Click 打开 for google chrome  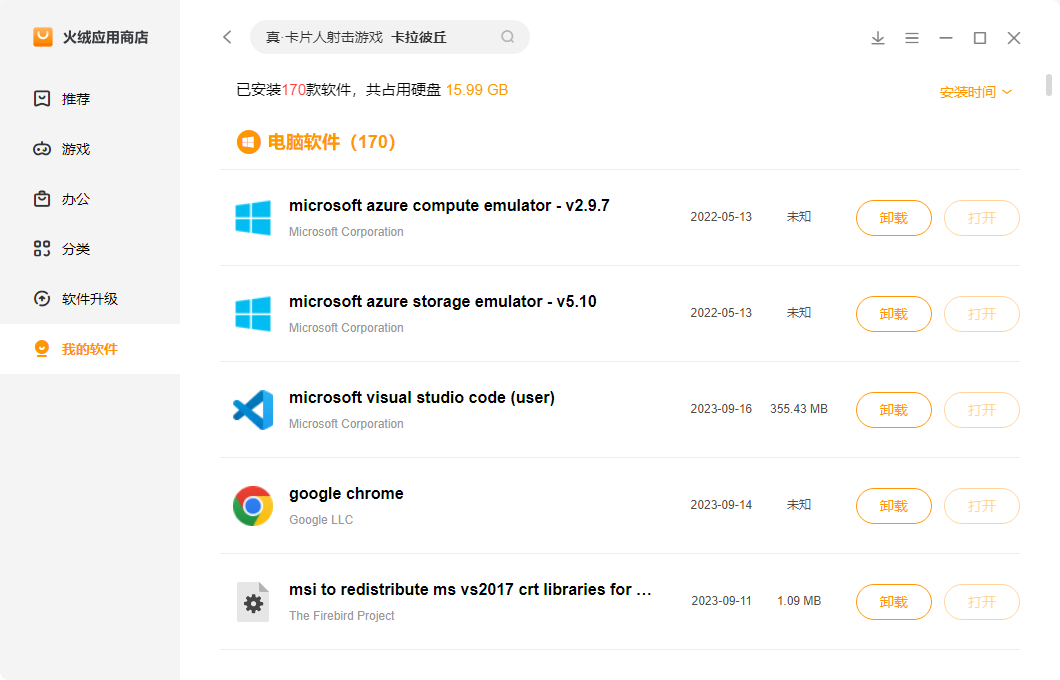982,506
